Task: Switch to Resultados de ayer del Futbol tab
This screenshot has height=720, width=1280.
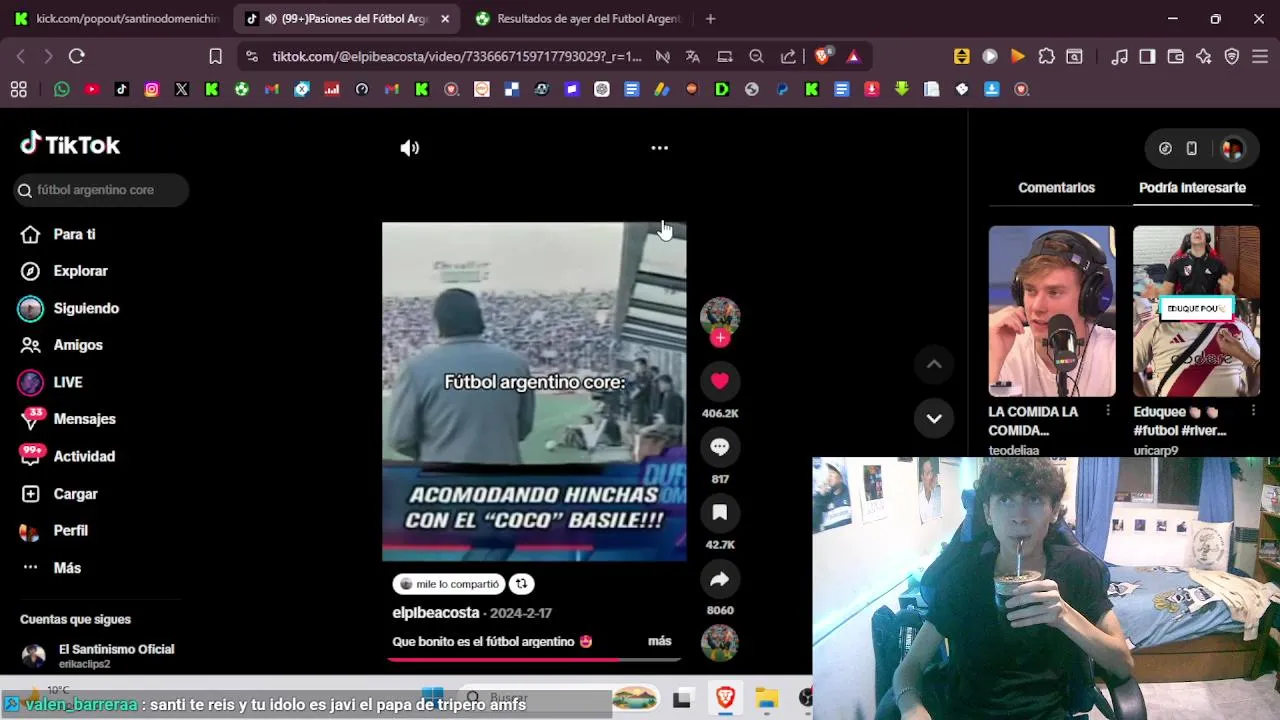Action: point(580,19)
